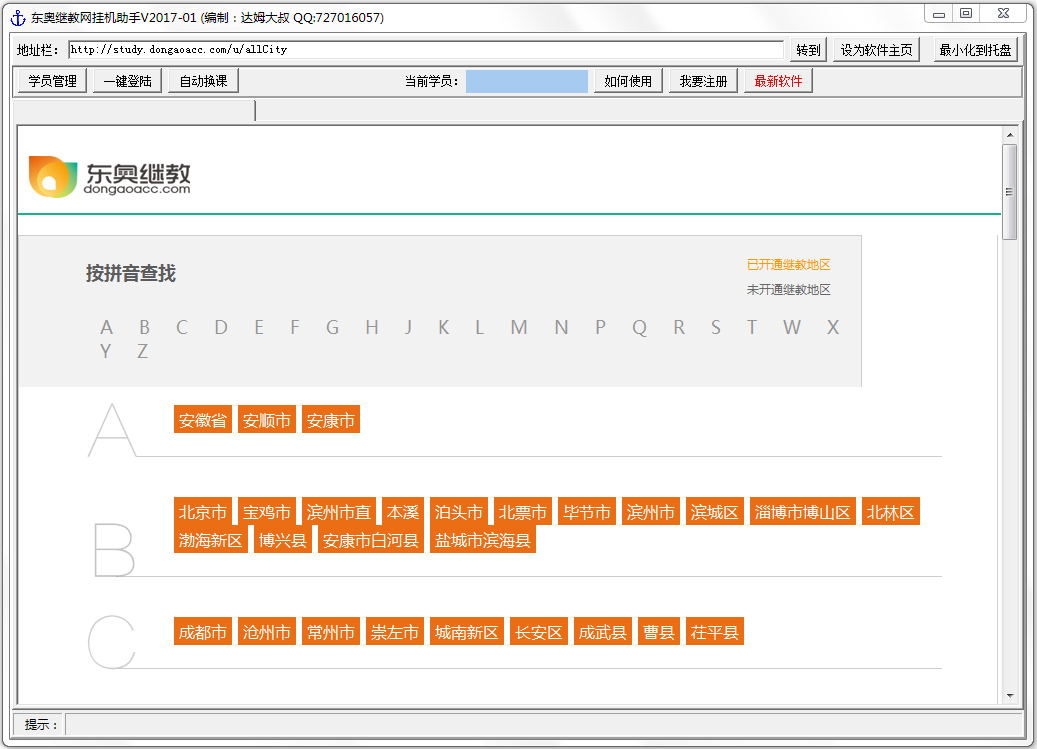
Task: Click the 东奥继教 logo icon
Action: [x=52, y=177]
